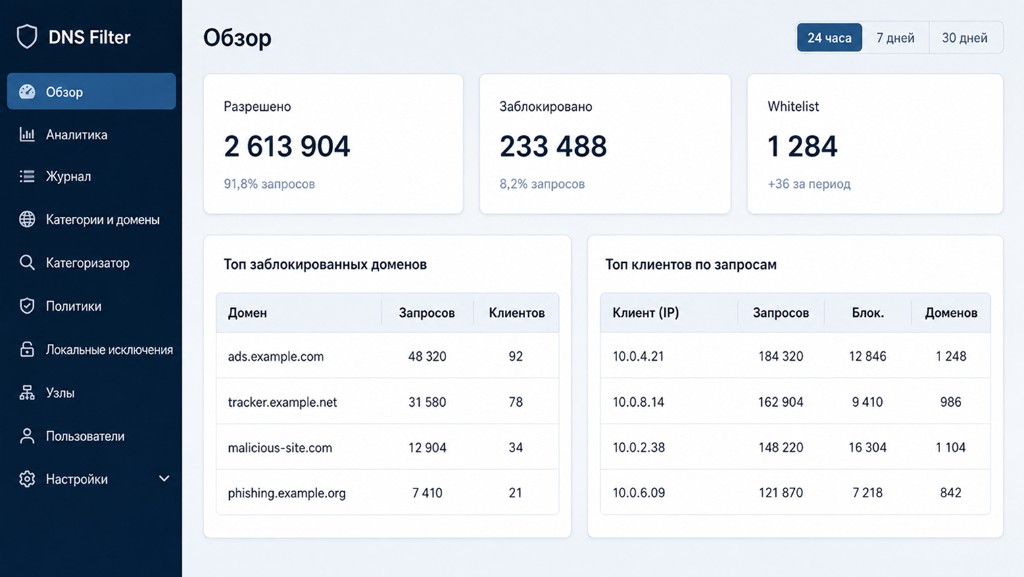Select the 24 часа period button
1024x577 pixels.
[x=829, y=38]
